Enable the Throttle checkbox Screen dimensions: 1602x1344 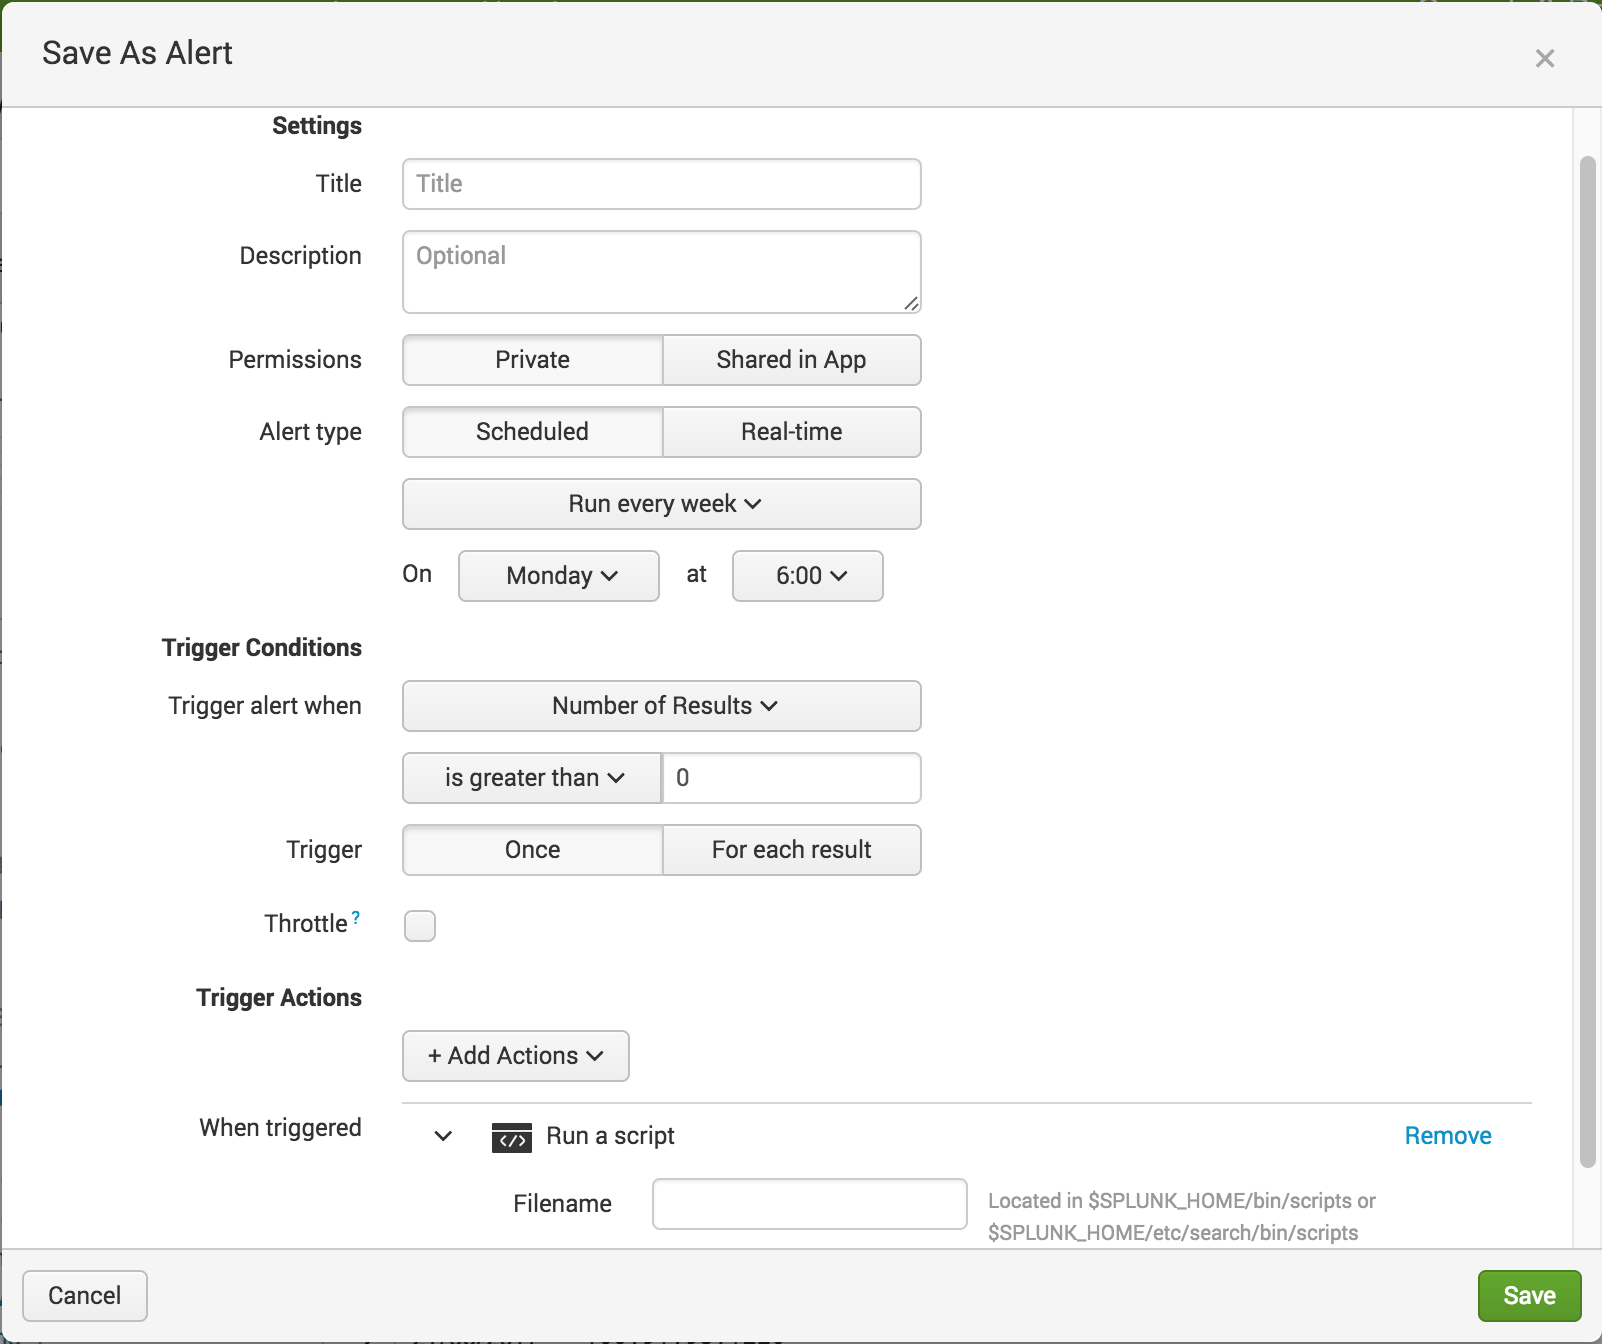pos(419,926)
